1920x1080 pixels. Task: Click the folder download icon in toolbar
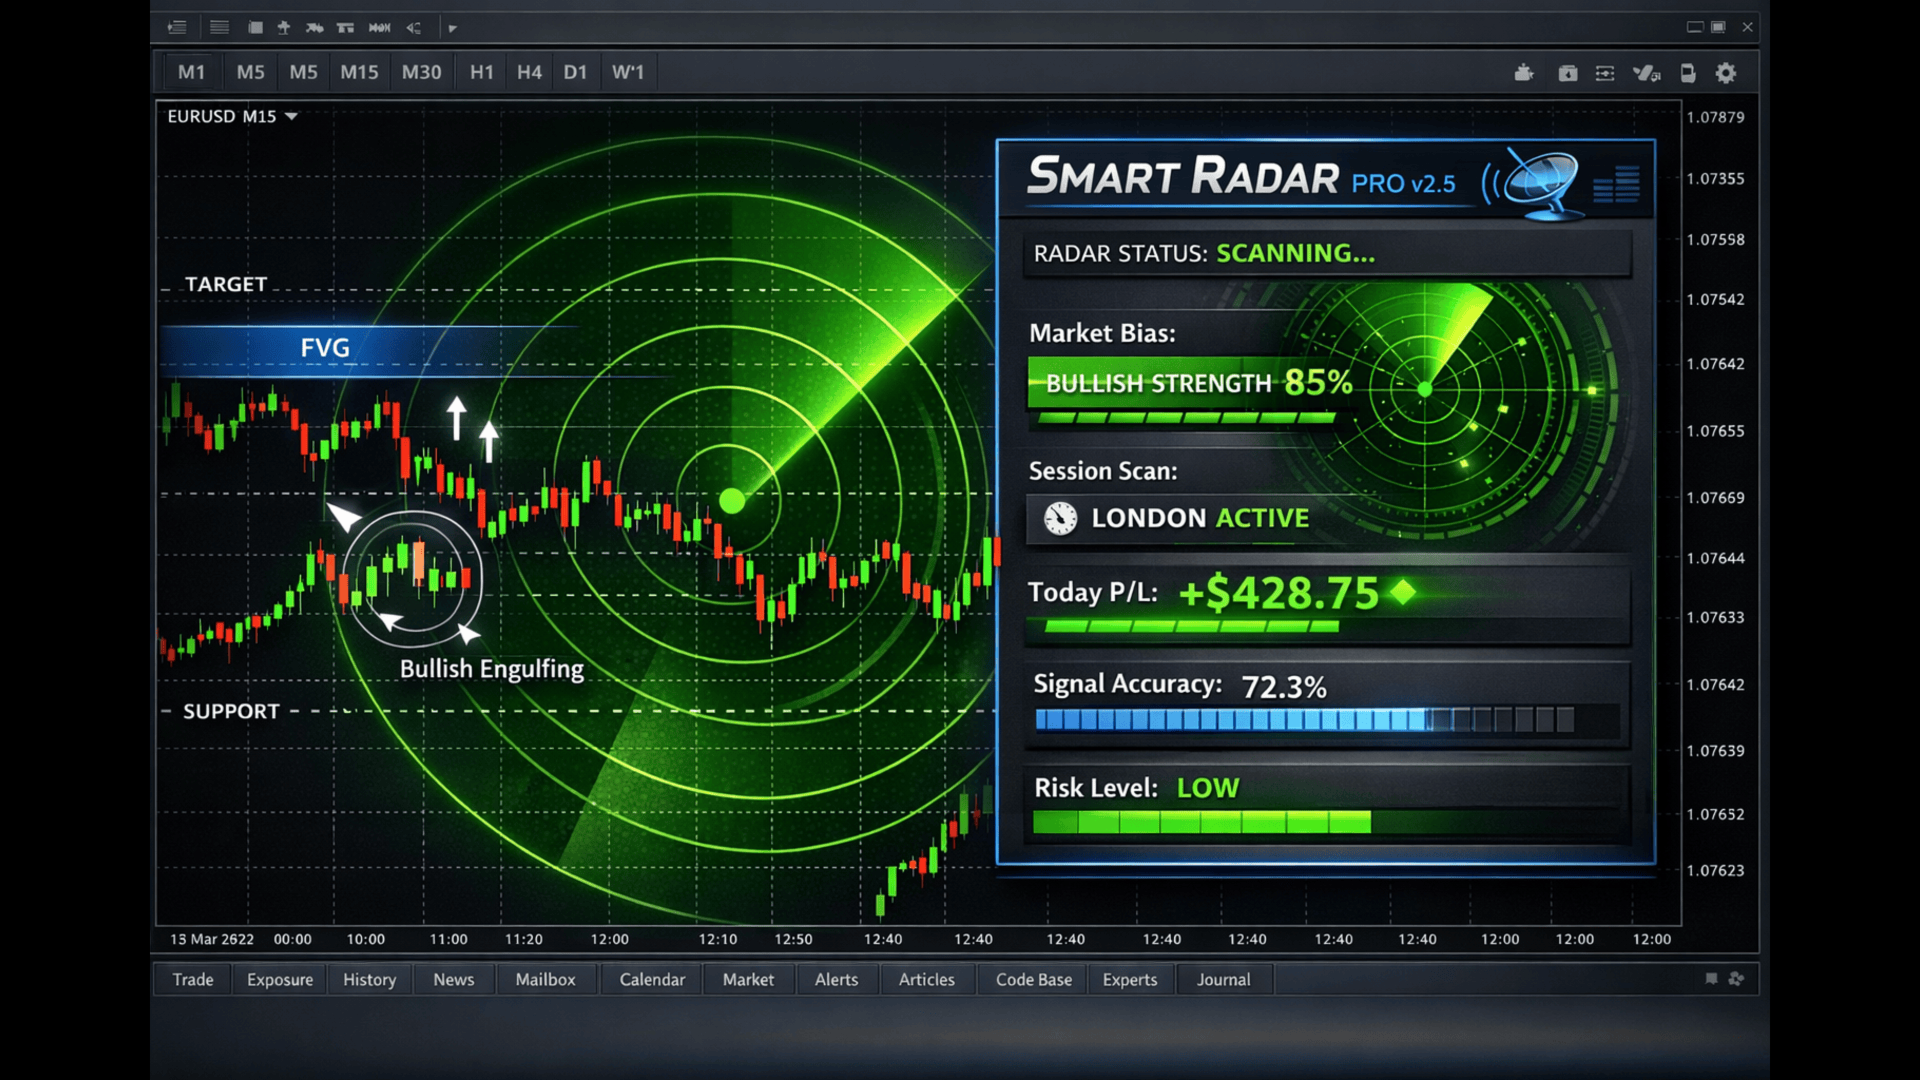(1567, 73)
